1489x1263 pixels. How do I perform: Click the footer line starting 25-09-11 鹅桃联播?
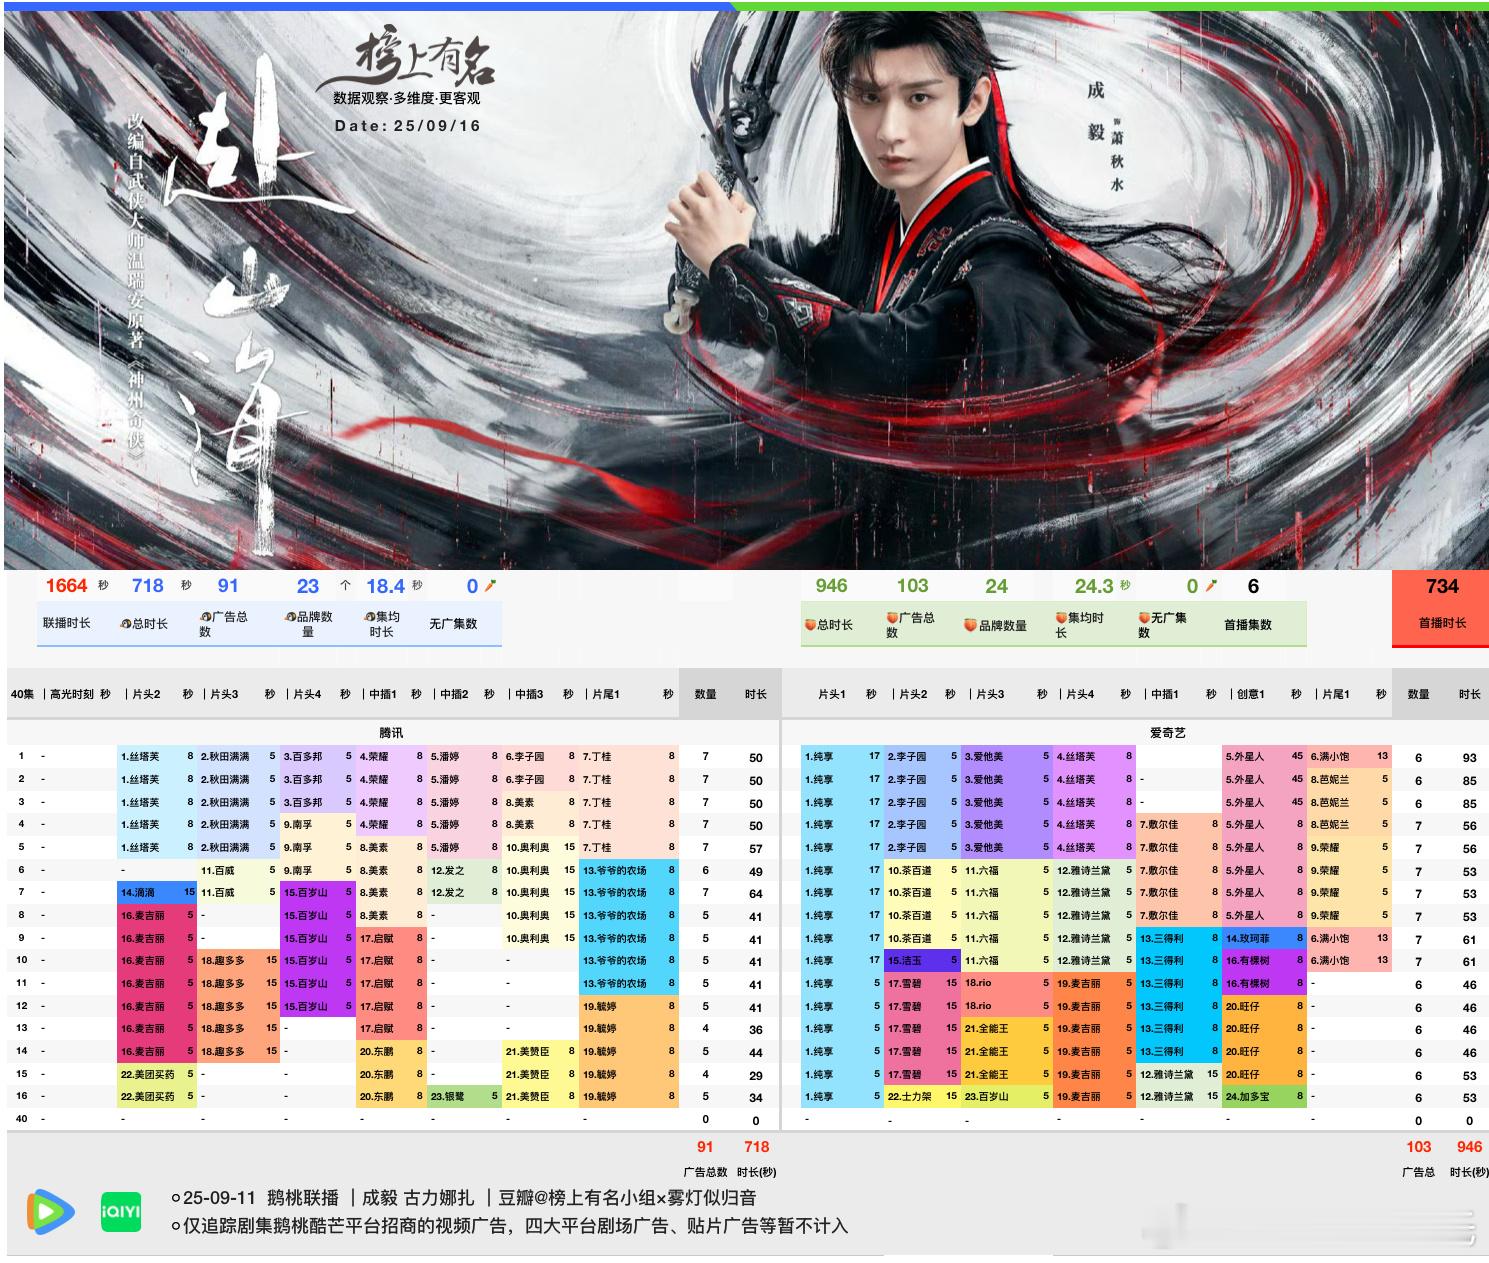tap(463, 1198)
